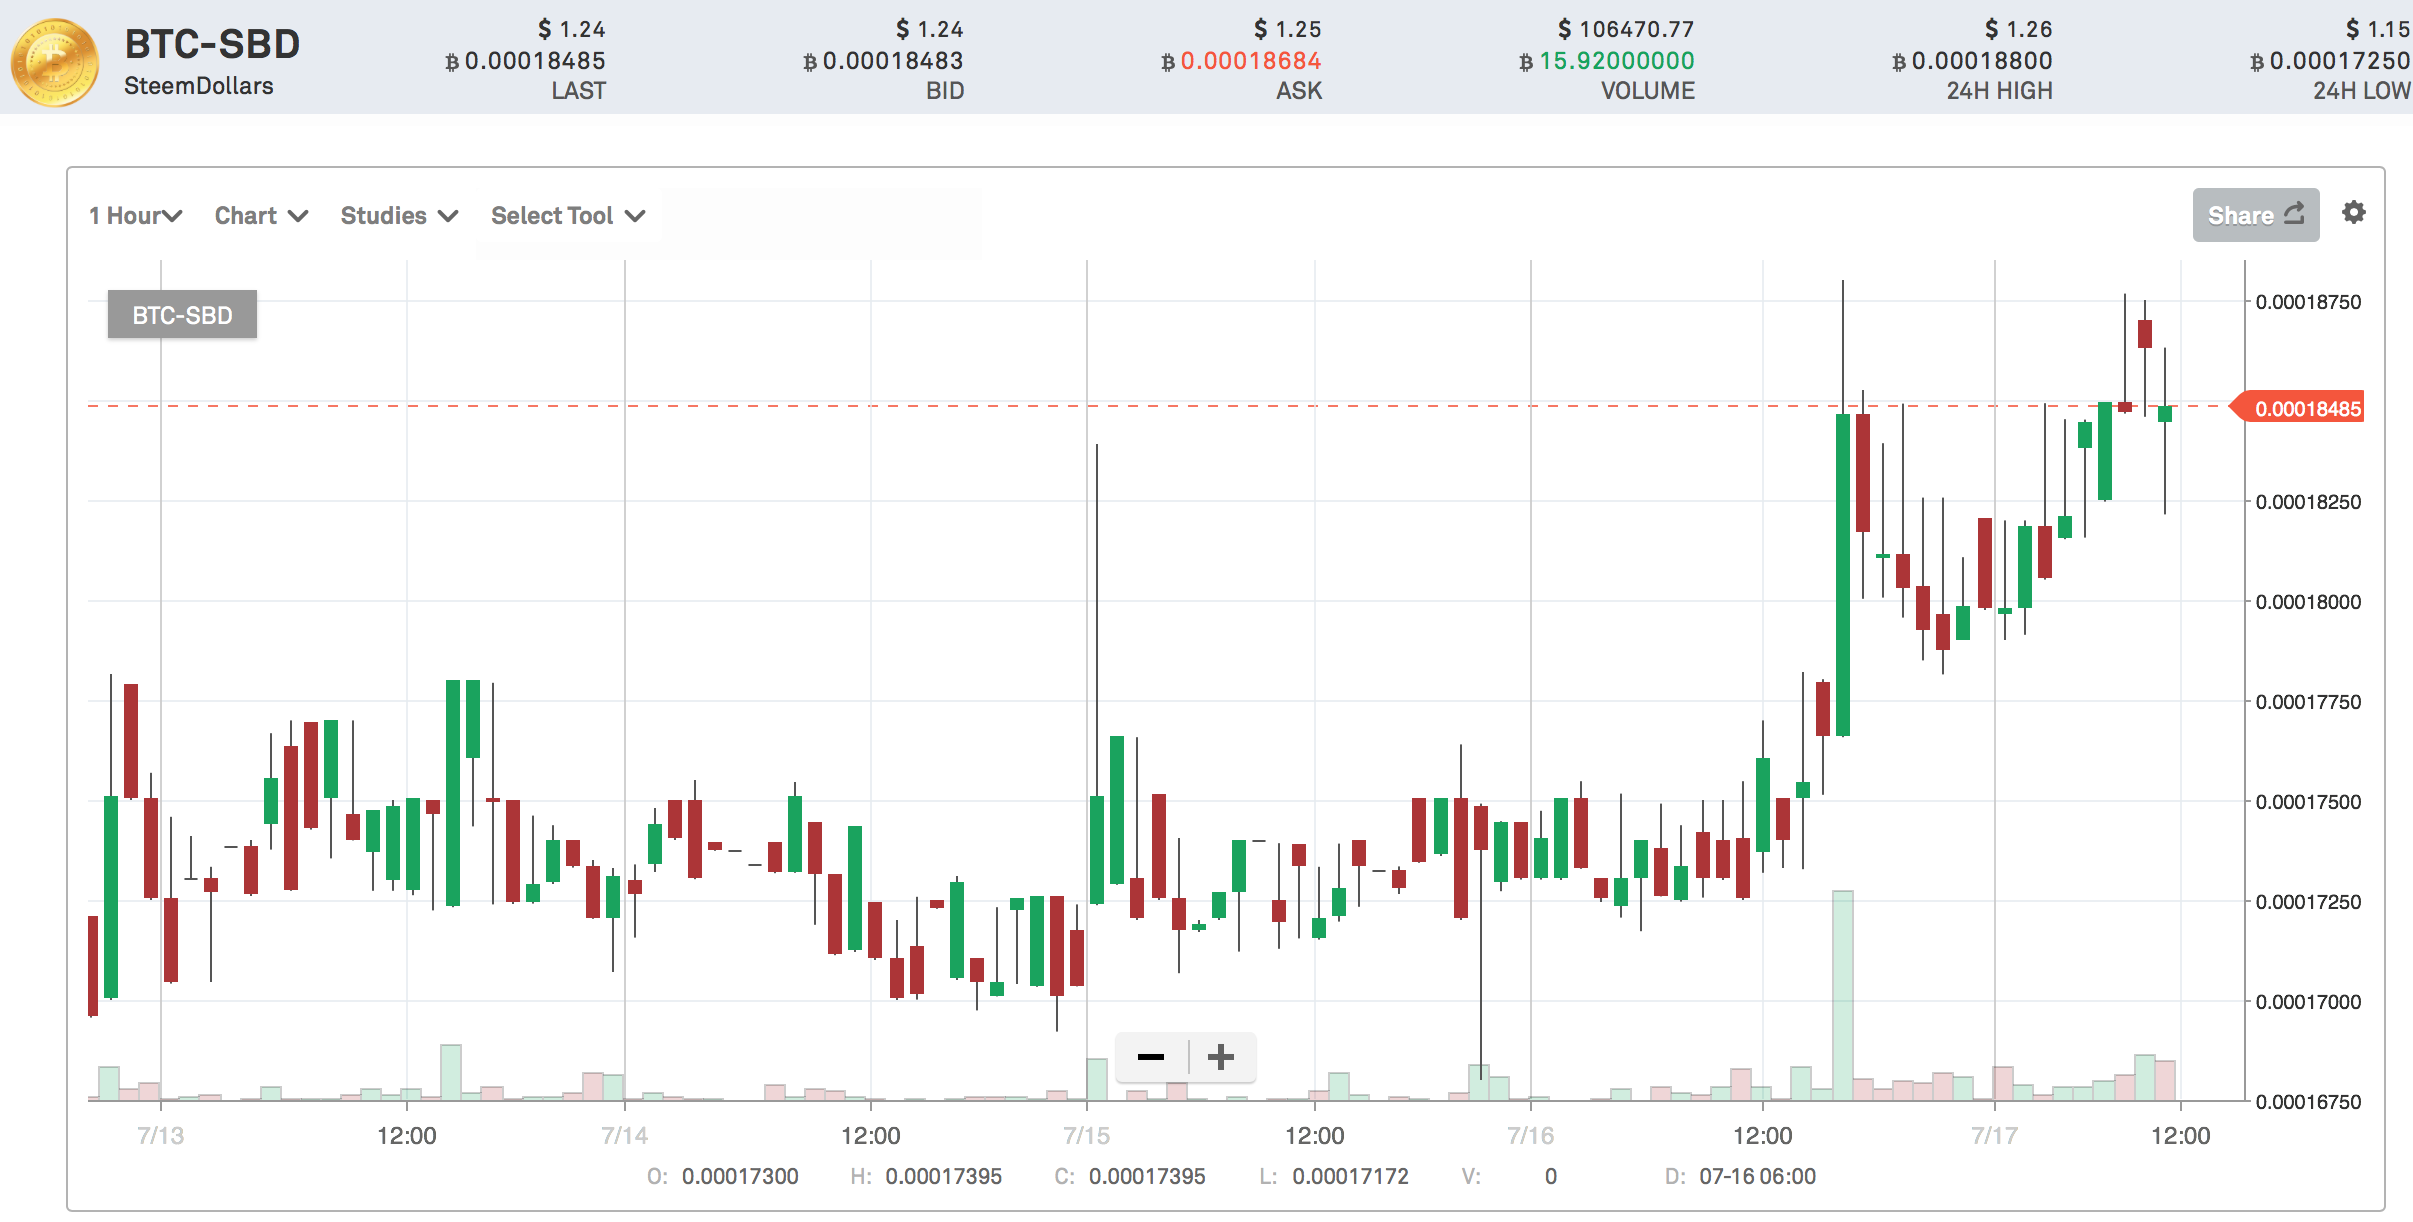The image size is (2413, 1222).
Task: Click the BTC-SBD chart legend label
Action: click(182, 315)
